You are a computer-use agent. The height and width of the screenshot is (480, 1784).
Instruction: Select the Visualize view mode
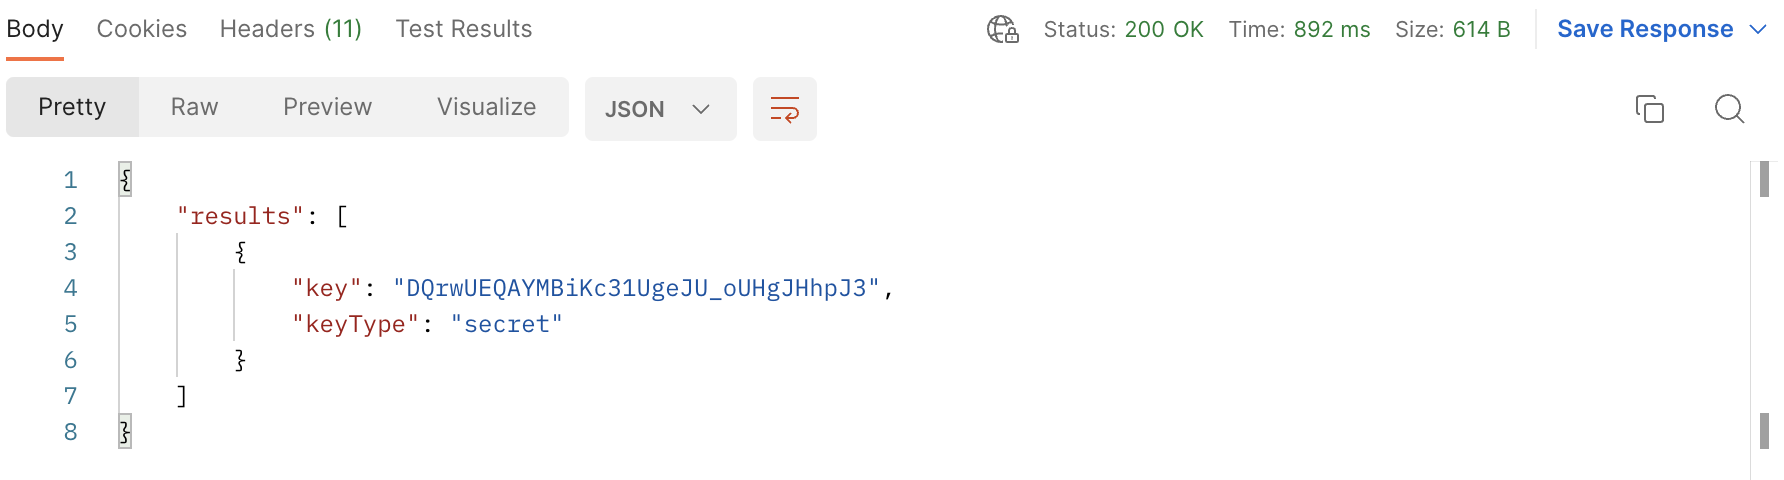(486, 107)
